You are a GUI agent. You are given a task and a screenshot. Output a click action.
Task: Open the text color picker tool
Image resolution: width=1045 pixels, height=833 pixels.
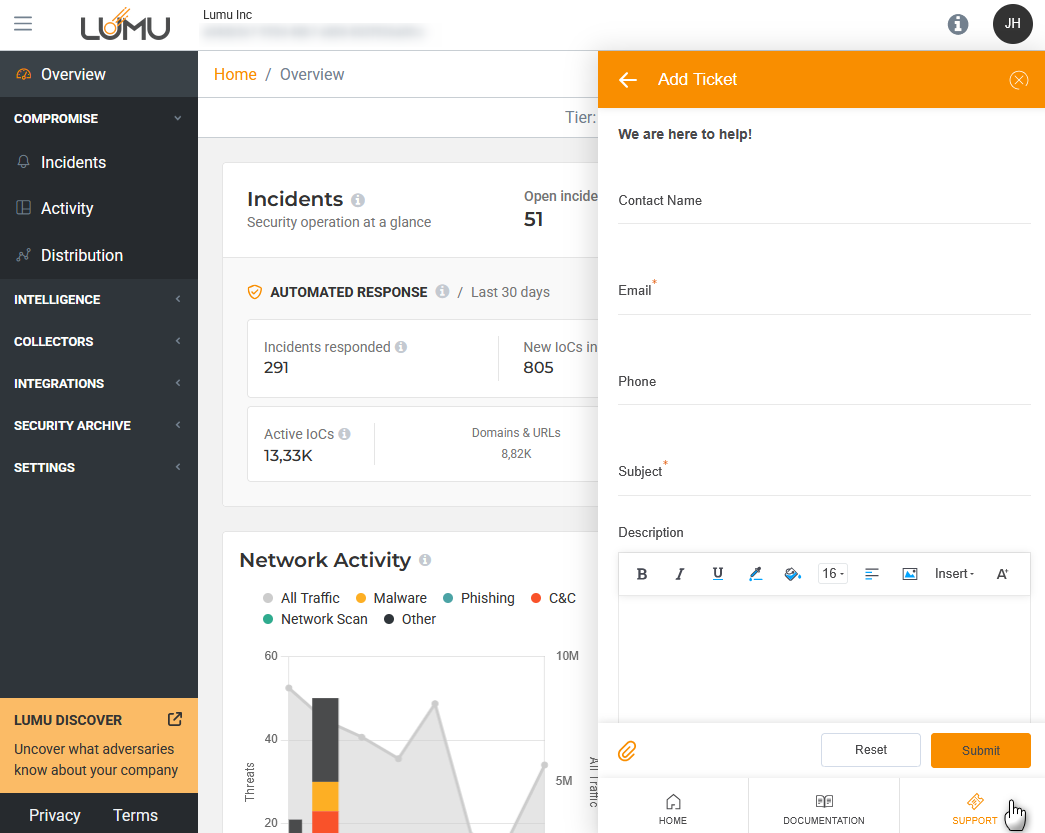tap(755, 574)
